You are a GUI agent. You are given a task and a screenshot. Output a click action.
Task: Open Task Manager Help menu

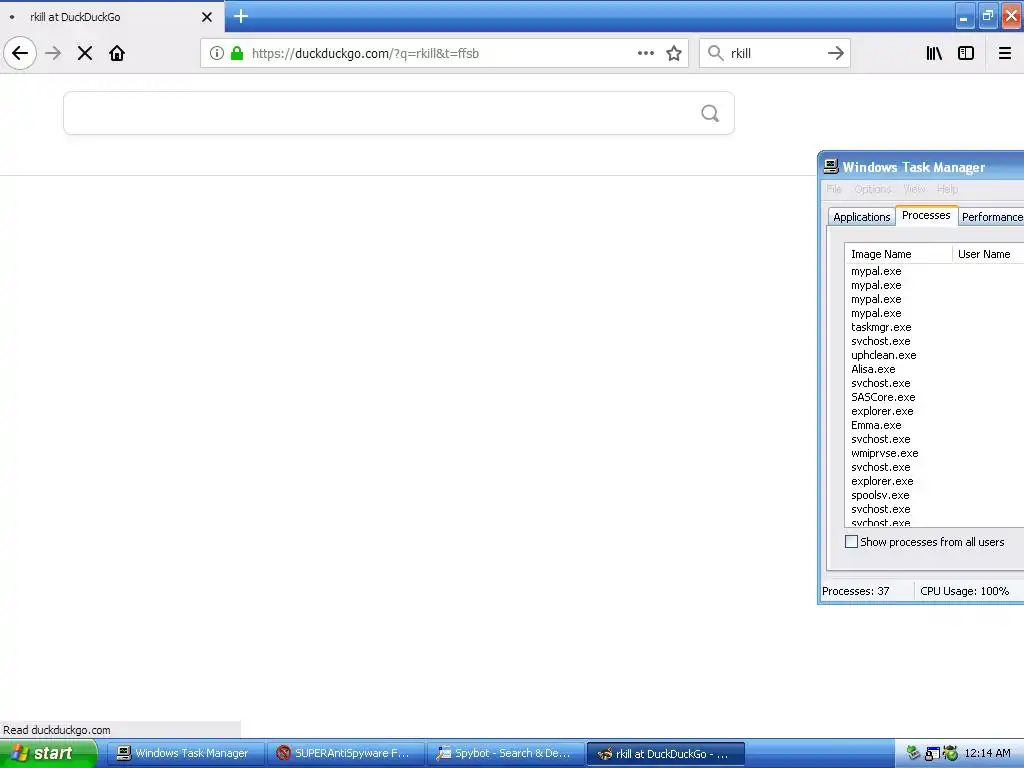948,189
